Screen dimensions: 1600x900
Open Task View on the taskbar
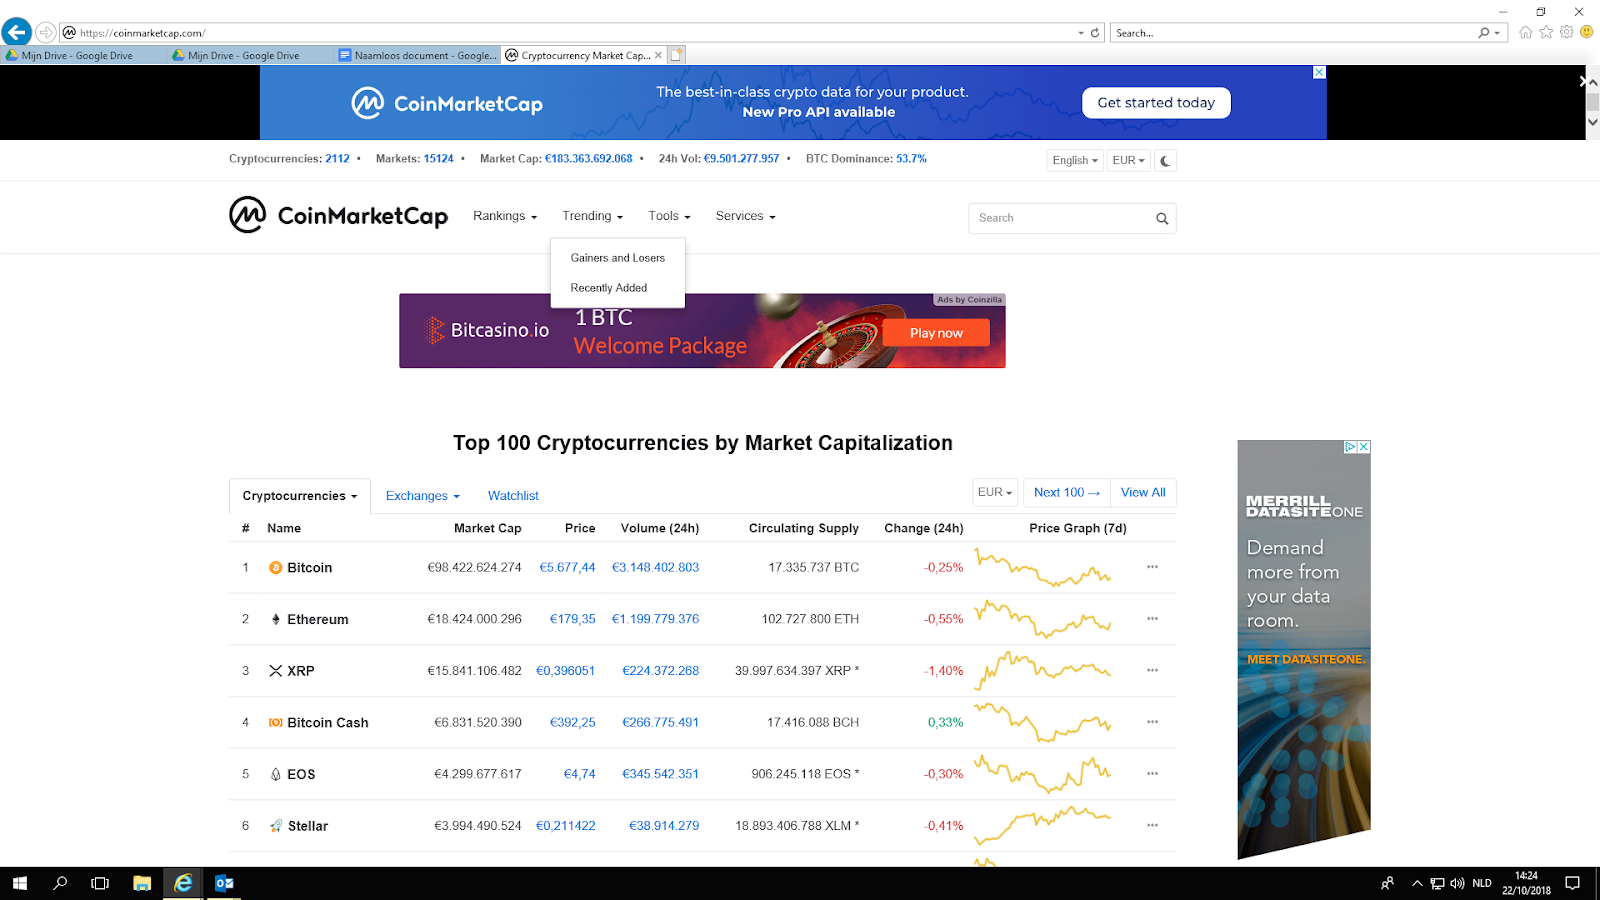tap(100, 883)
